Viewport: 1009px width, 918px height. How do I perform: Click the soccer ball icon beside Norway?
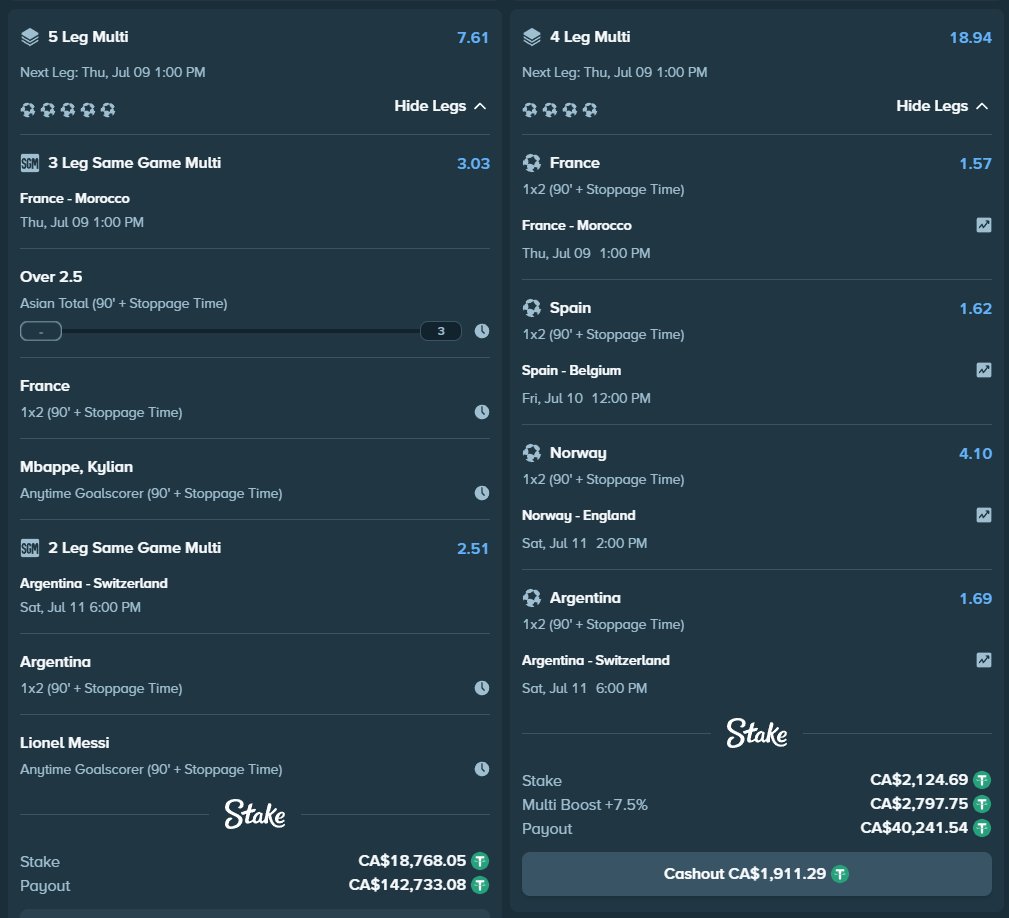(532, 453)
